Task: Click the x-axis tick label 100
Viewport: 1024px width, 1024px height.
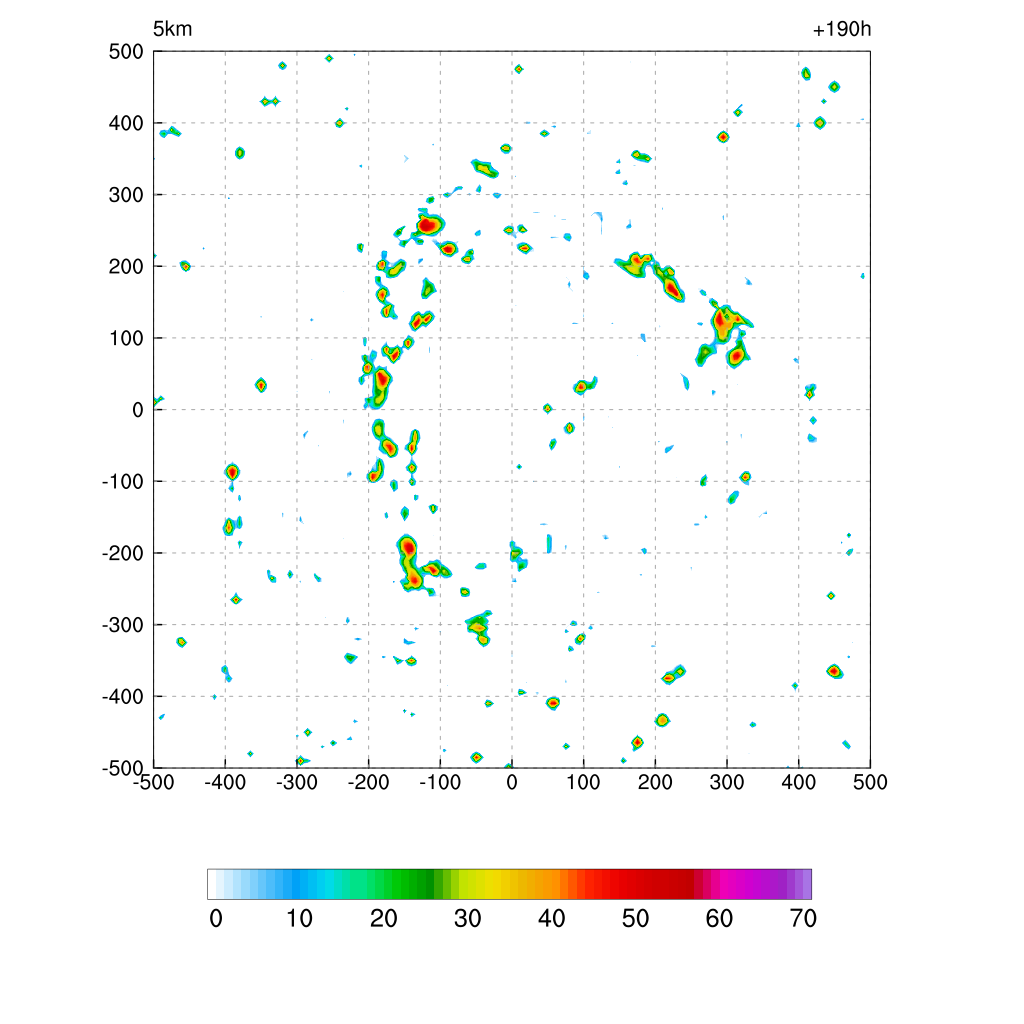Action: coord(583,782)
